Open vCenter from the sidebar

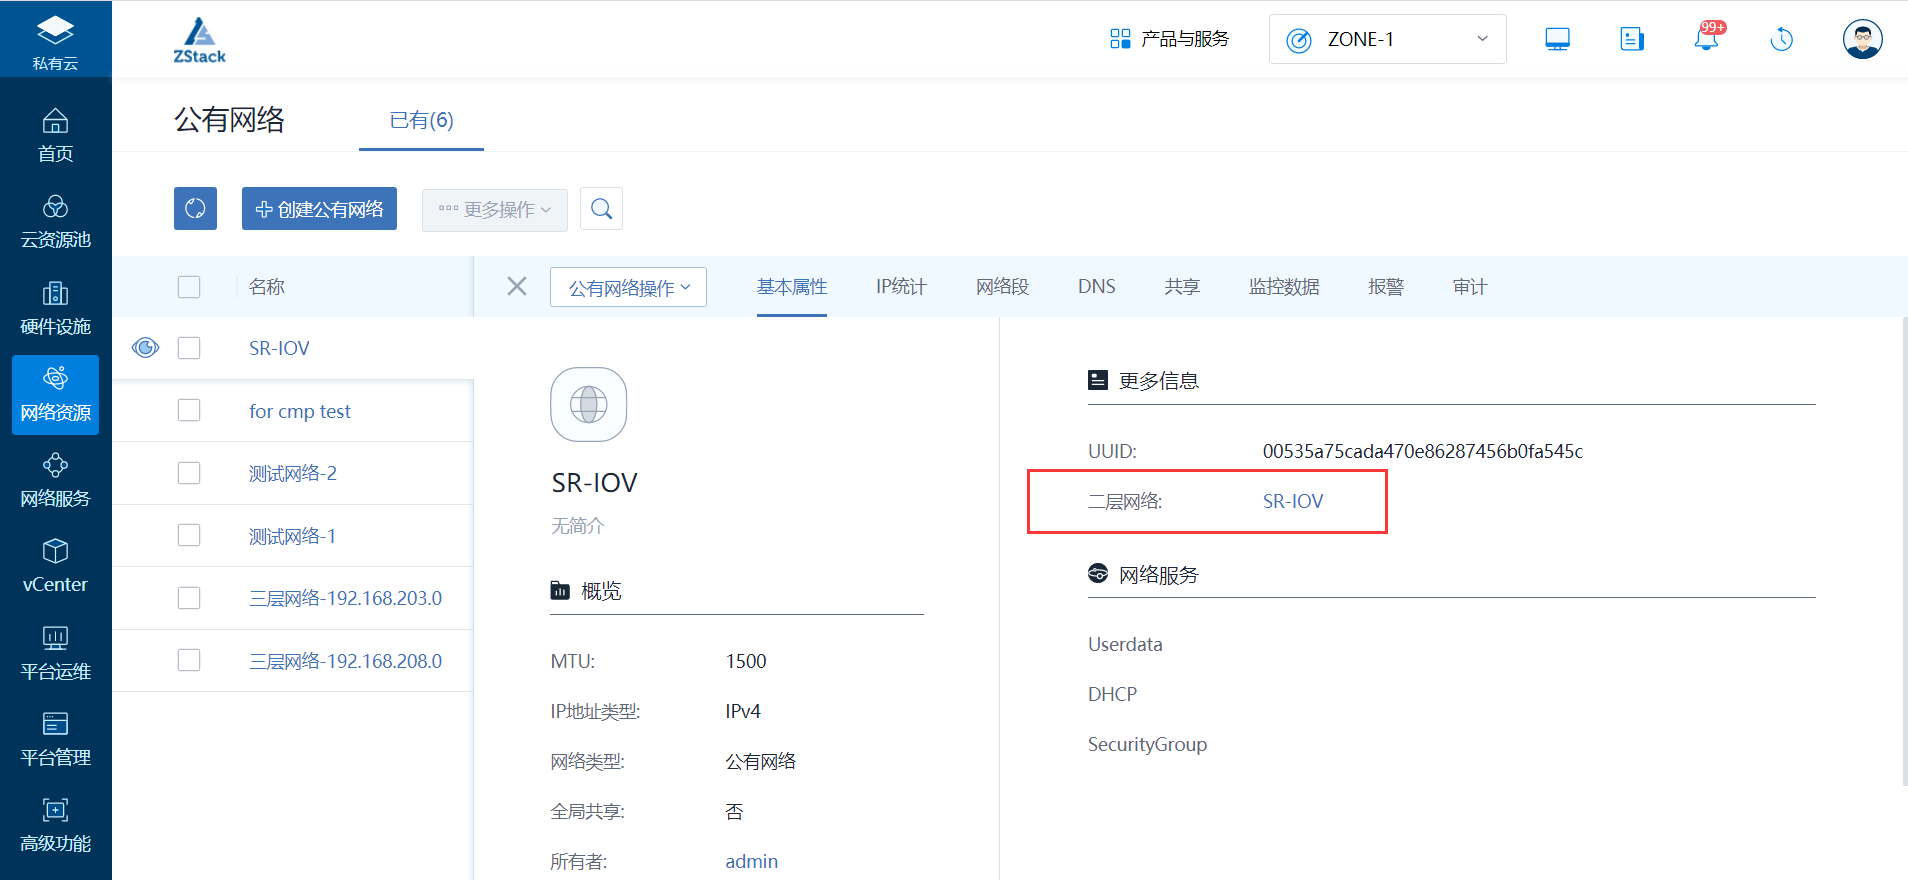coord(56,566)
